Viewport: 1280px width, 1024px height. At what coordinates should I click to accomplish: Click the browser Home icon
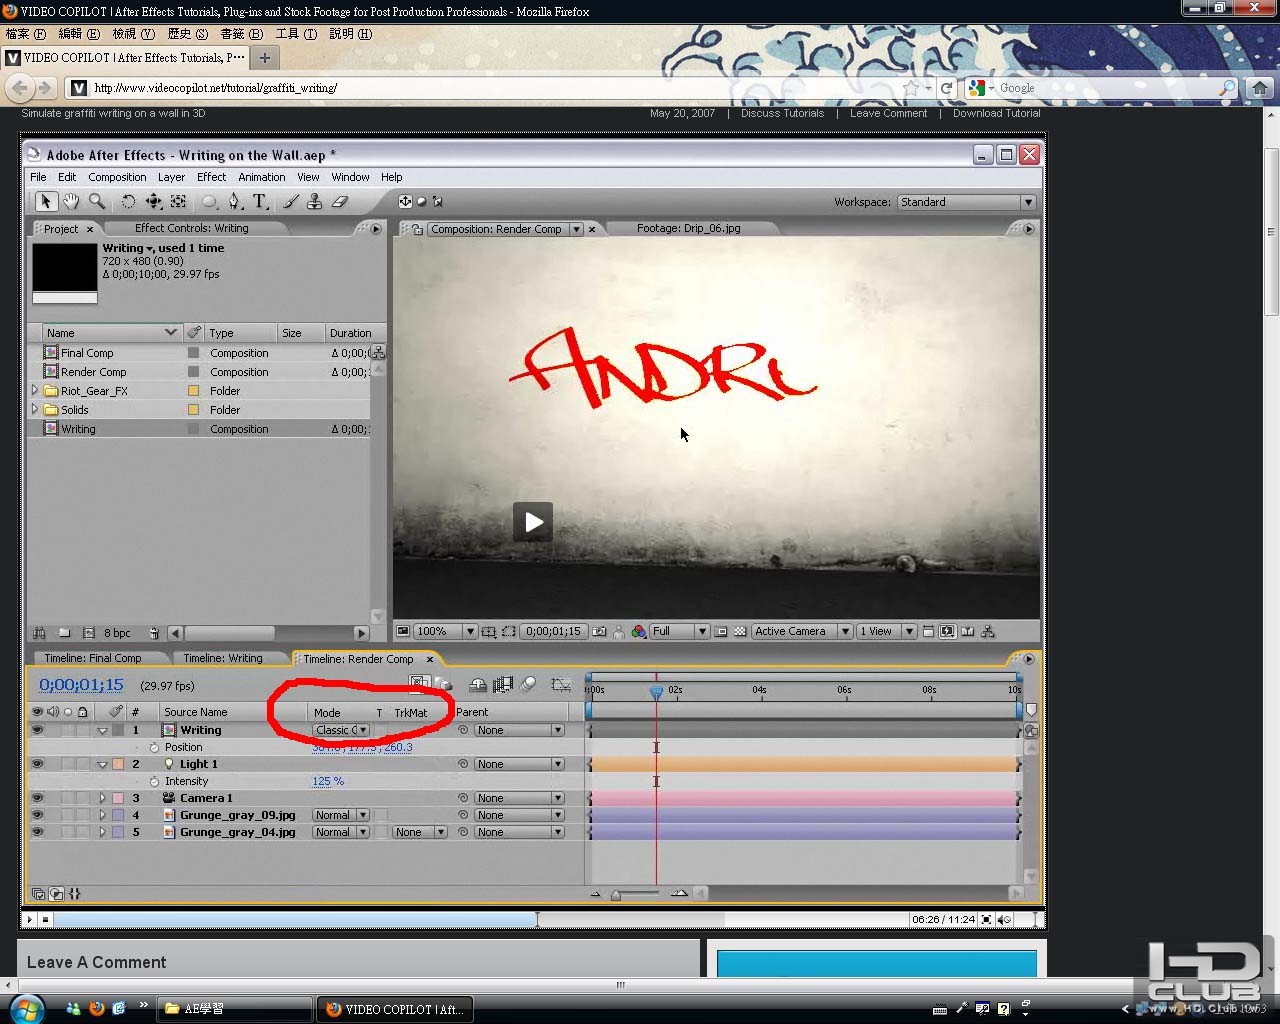point(1260,88)
